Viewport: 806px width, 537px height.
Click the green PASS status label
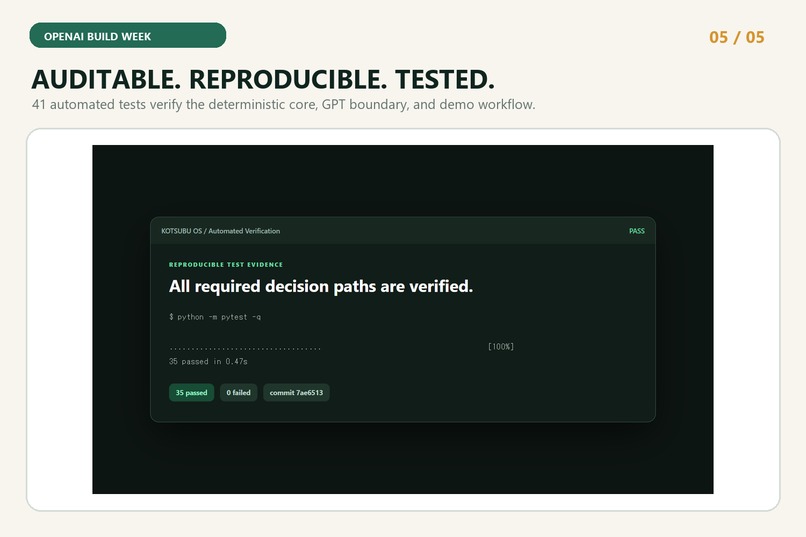click(x=636, y=231)
